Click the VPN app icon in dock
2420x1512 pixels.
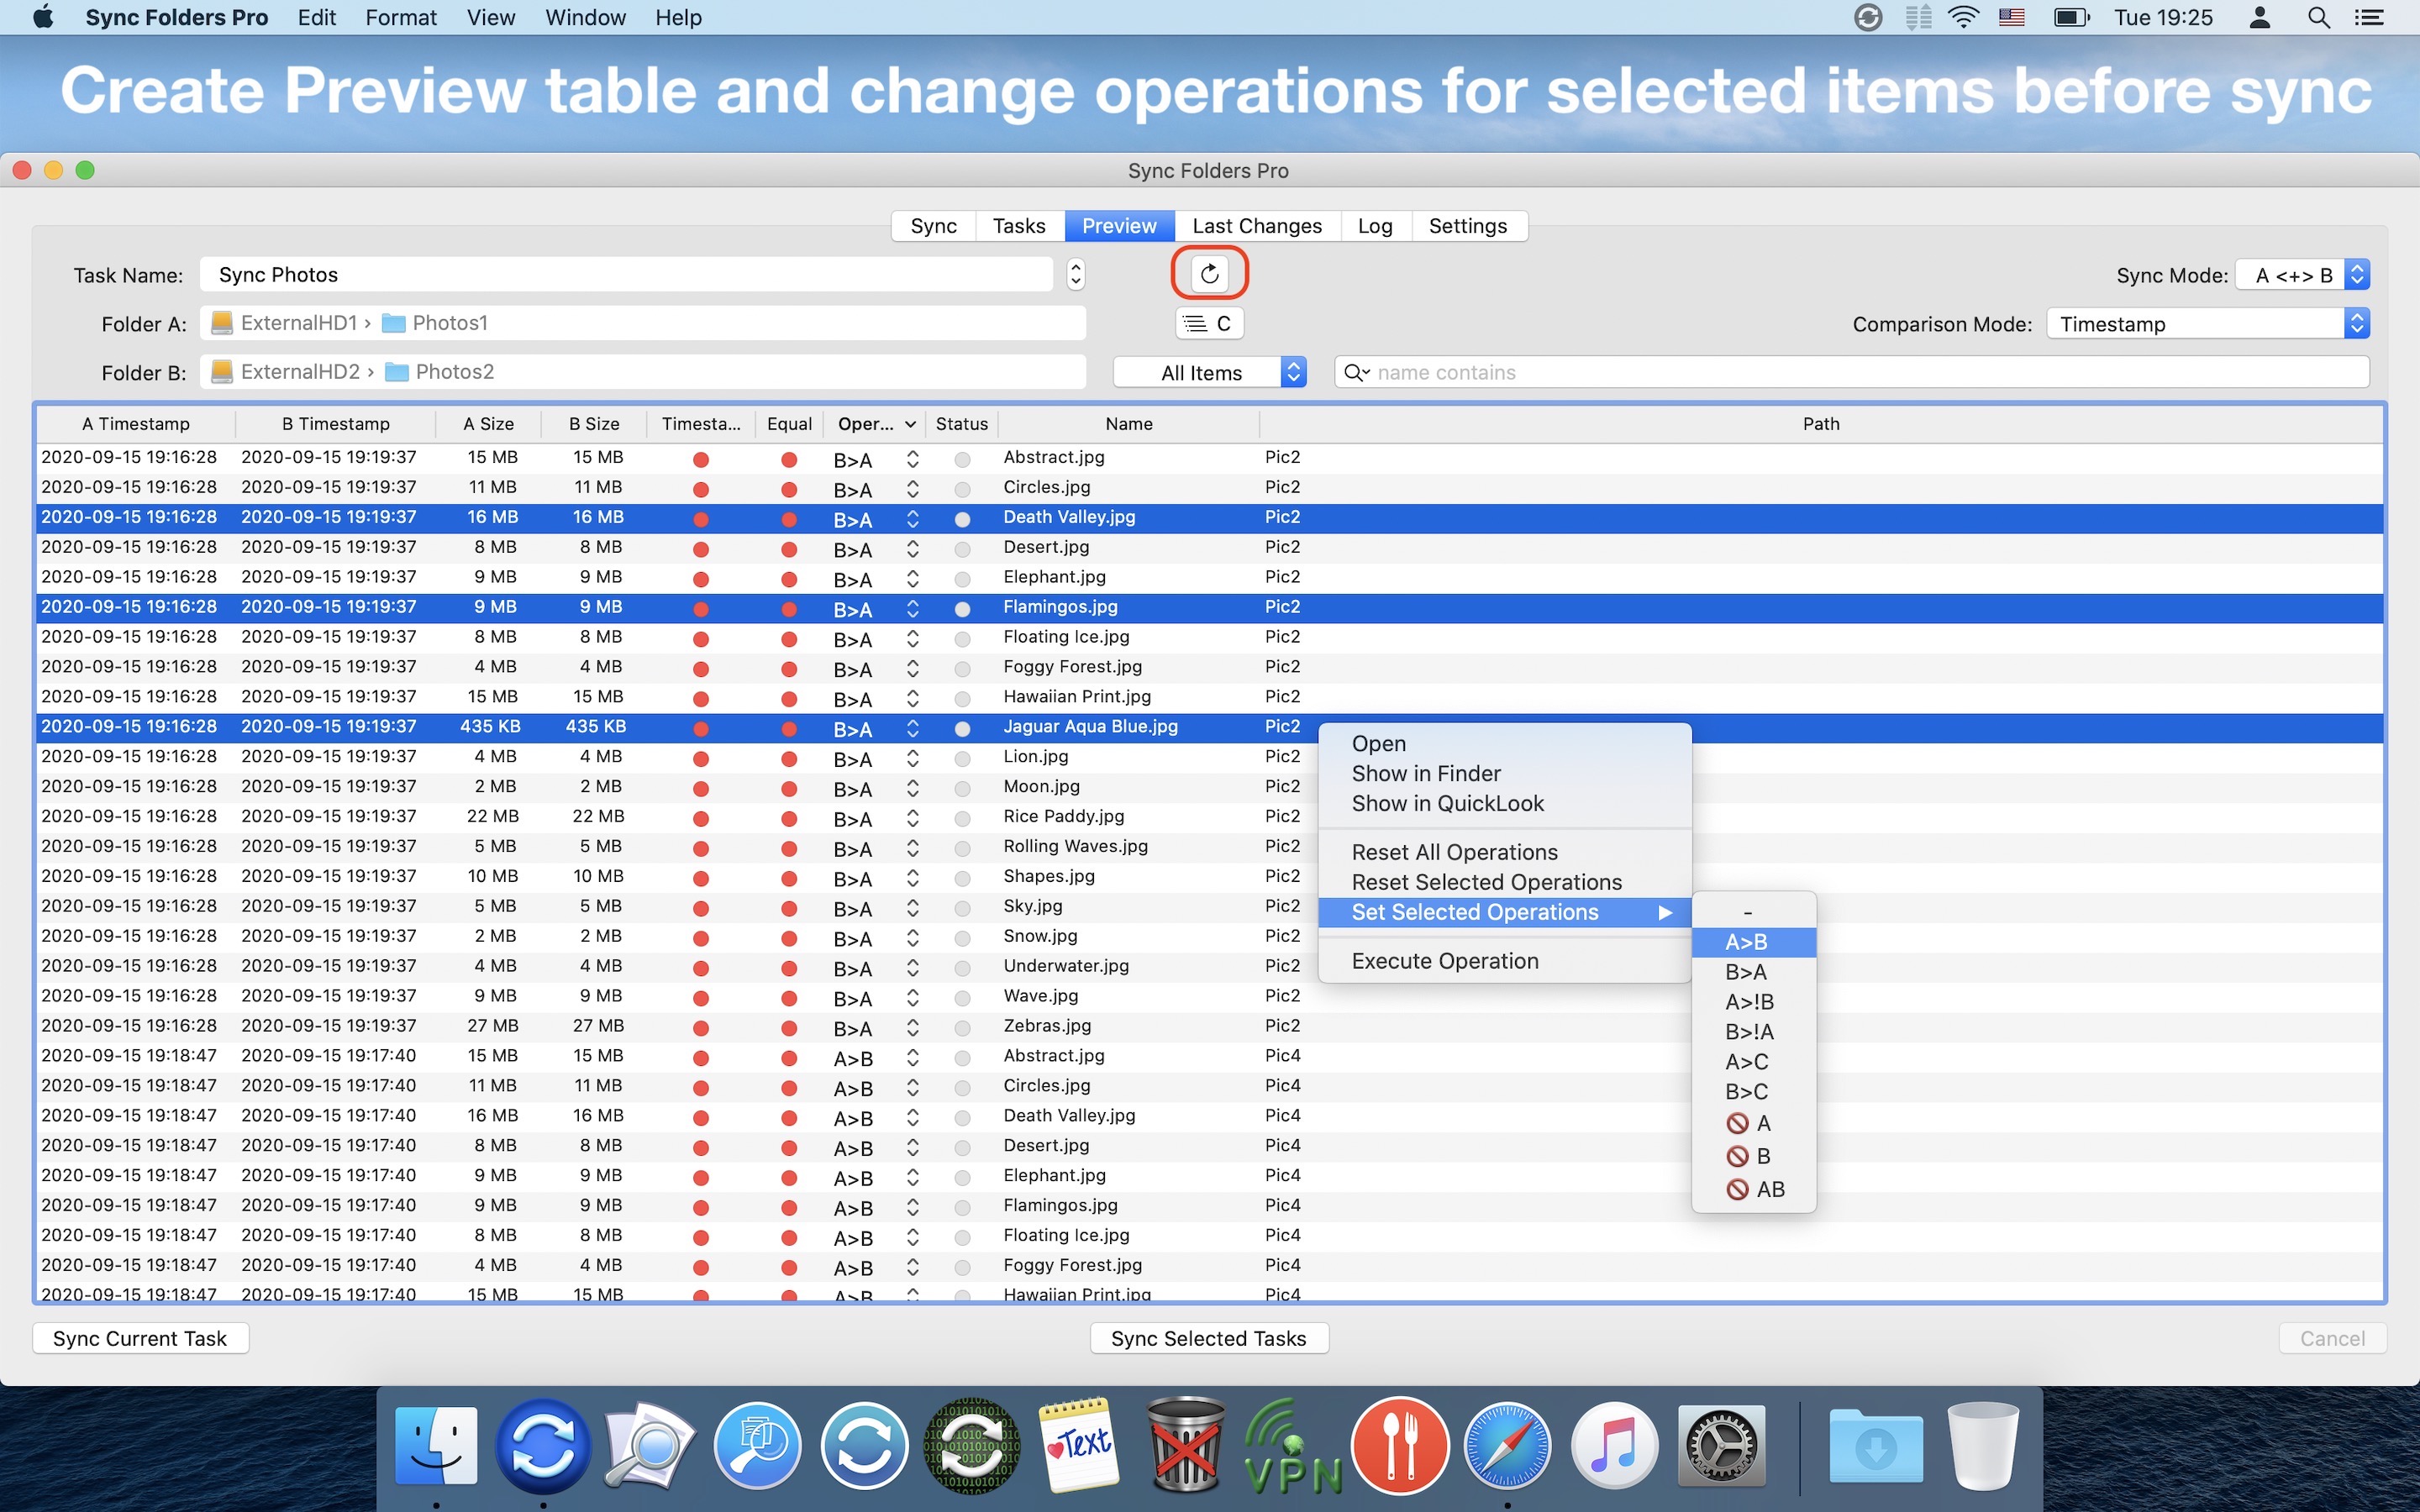(x=1293, y=1446)
